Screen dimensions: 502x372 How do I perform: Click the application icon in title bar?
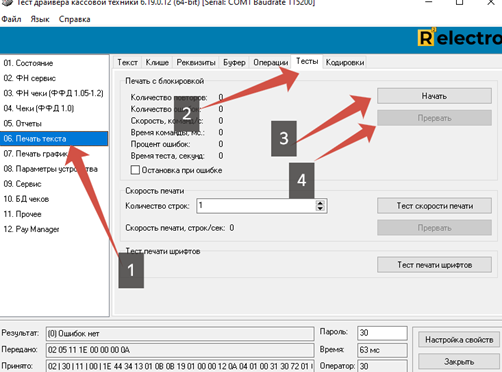pyautogui.click(x=7, y=3)
